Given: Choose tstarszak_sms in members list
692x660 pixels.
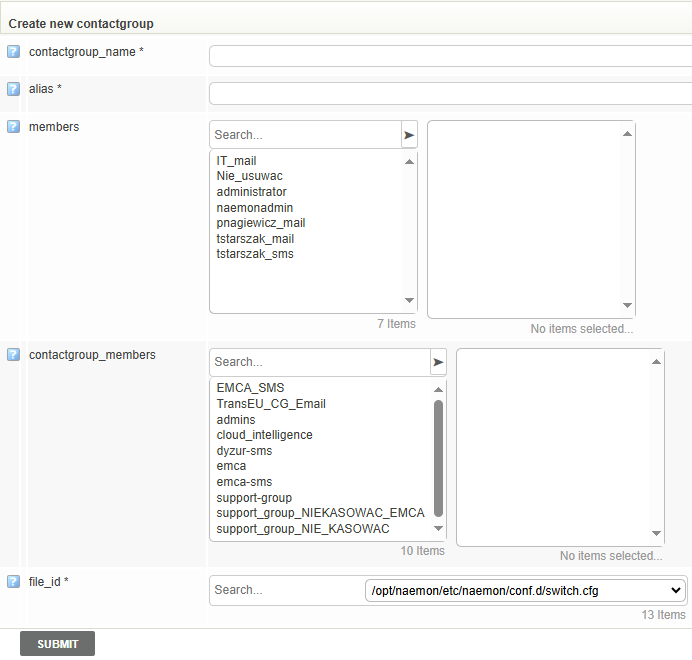Looking at the screenshot, I should point(255,254).
